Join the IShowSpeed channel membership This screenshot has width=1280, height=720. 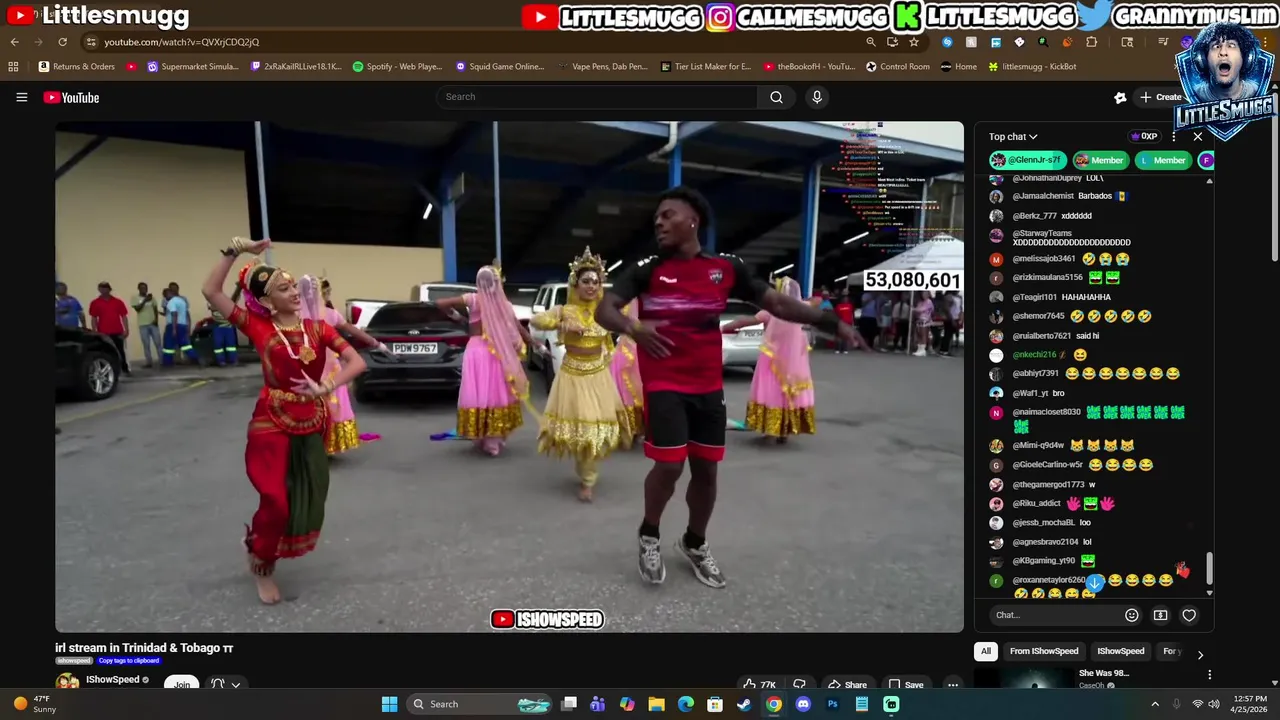pyautogui.click(x=181, y=684)
